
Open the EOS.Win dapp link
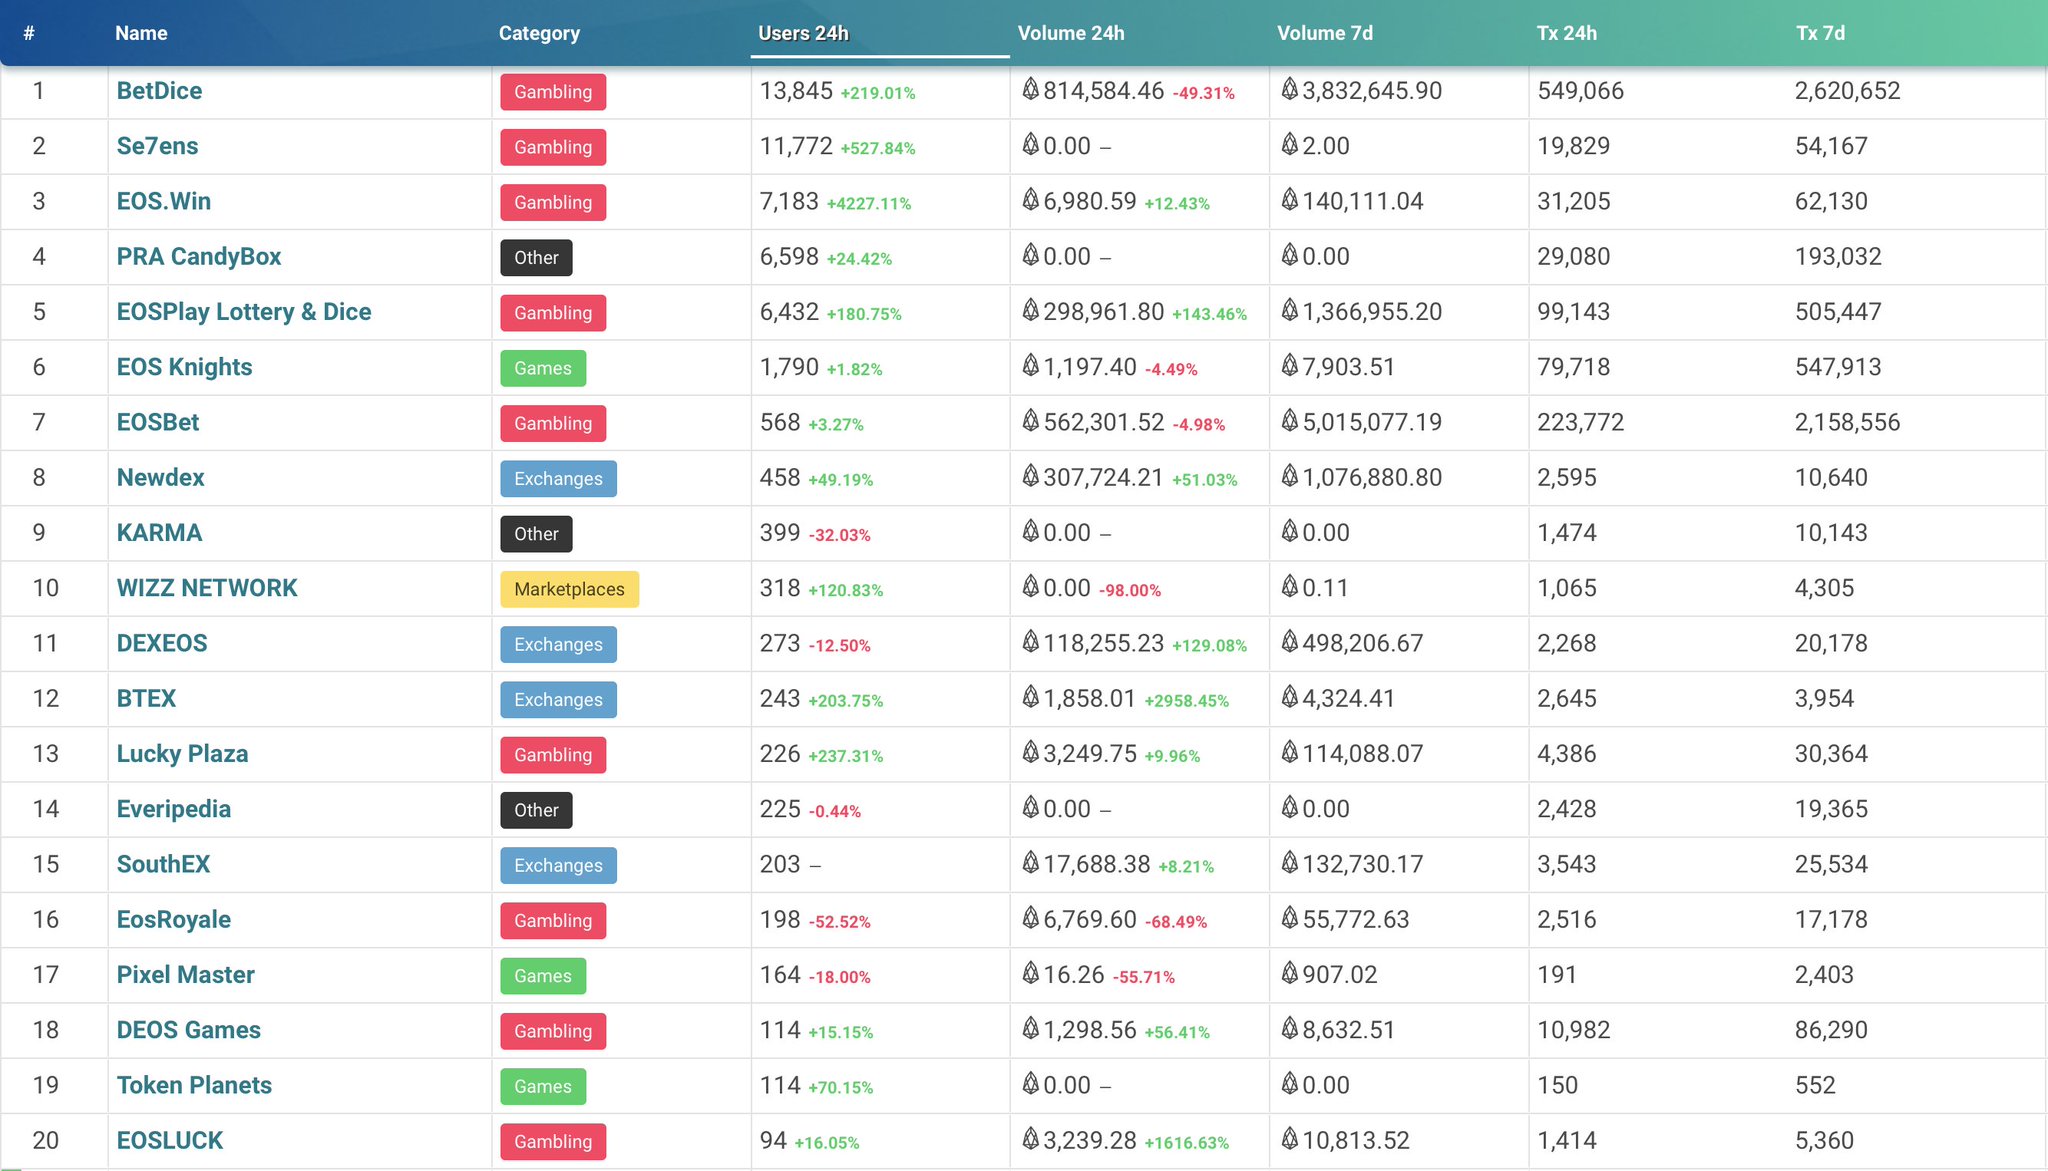click(164, 201)
